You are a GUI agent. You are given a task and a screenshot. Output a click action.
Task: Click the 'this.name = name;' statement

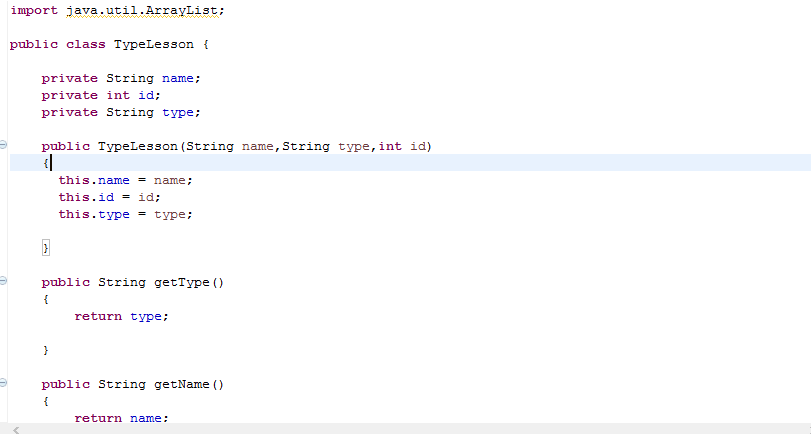(126, 181)
